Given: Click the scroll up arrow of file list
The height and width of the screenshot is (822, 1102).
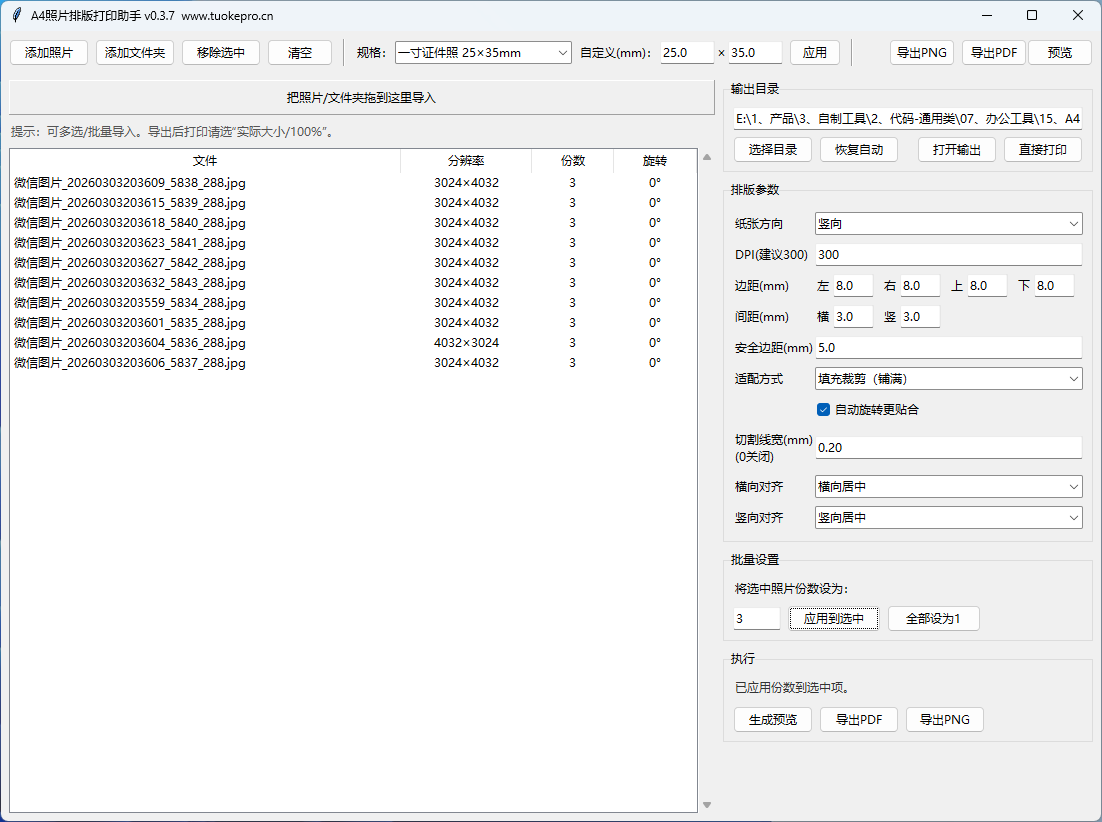Looking at the screenshot, I should 707,157.
